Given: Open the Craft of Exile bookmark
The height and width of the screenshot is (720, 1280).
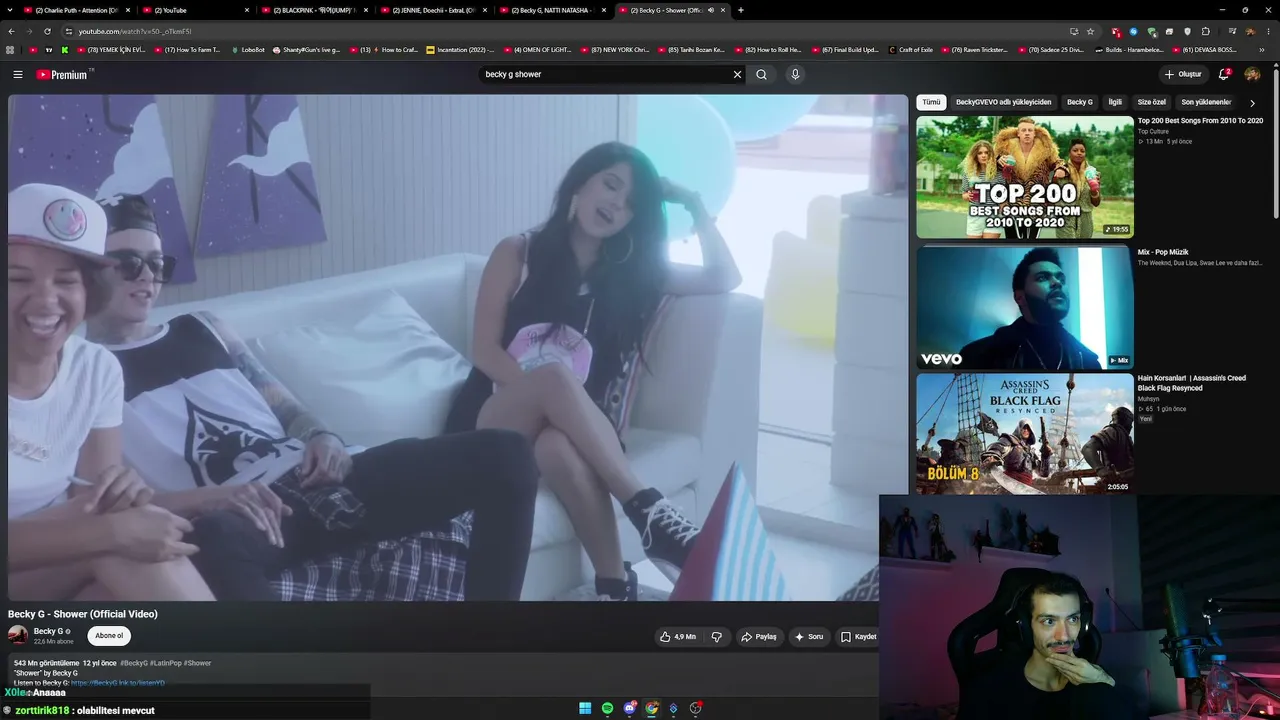Looking at the screenshot, I should pyautogui.click(x=910, y=49).
